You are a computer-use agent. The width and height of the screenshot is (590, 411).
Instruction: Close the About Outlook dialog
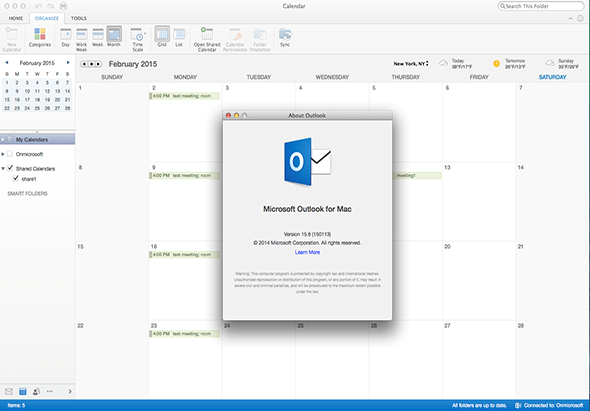tap(228, 115)
